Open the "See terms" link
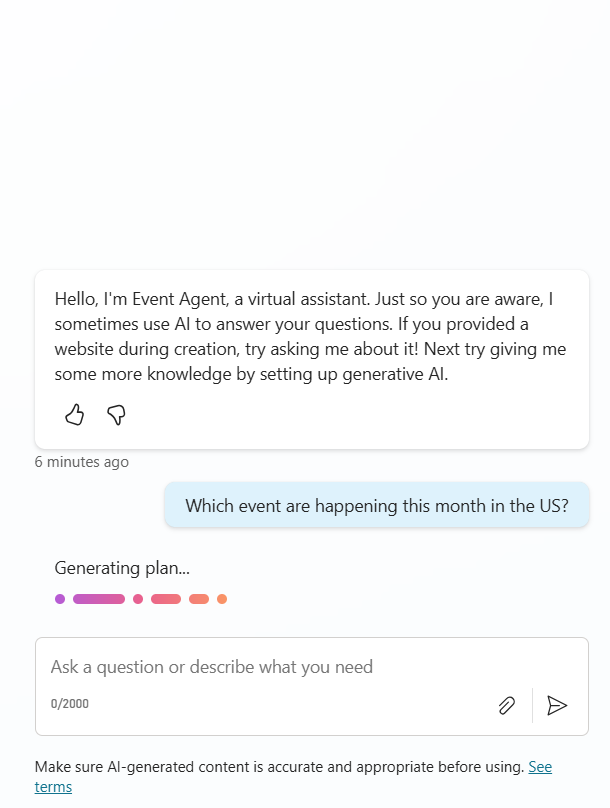 [x=540, y=767]
